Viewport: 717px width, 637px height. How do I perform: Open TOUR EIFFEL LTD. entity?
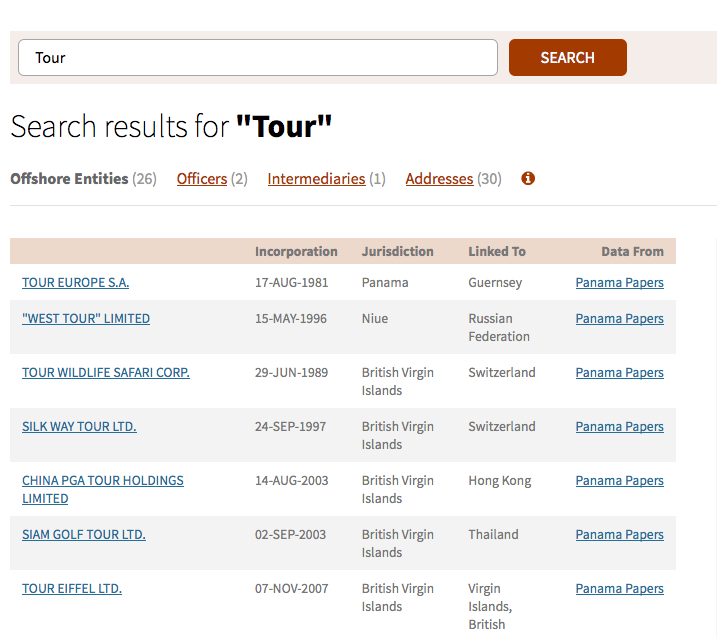tap(72, 588)
